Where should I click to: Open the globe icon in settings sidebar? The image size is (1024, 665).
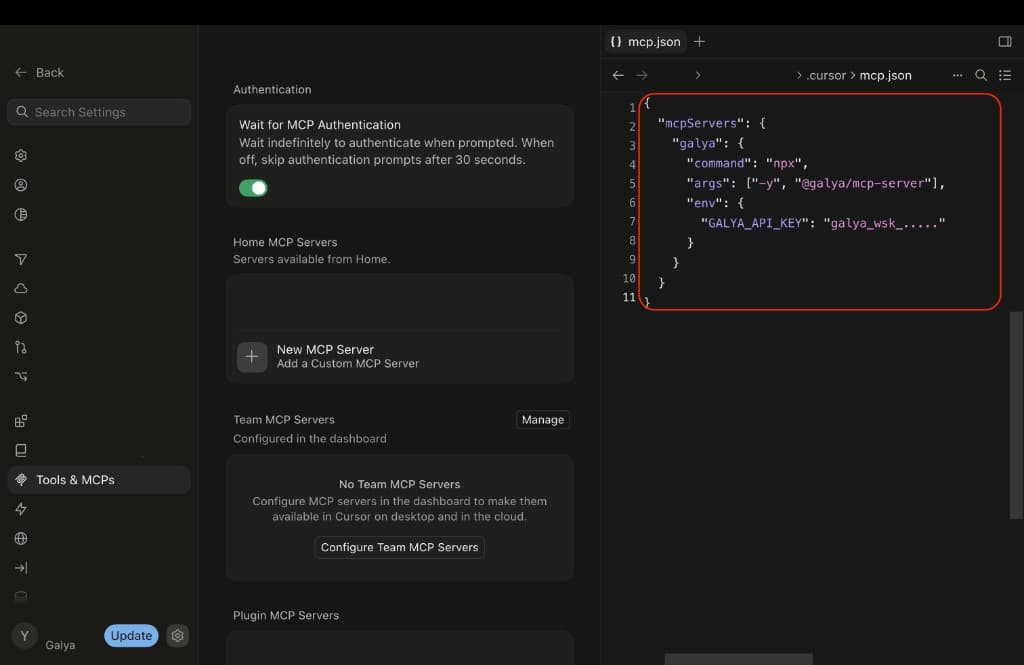coord(21,538)
